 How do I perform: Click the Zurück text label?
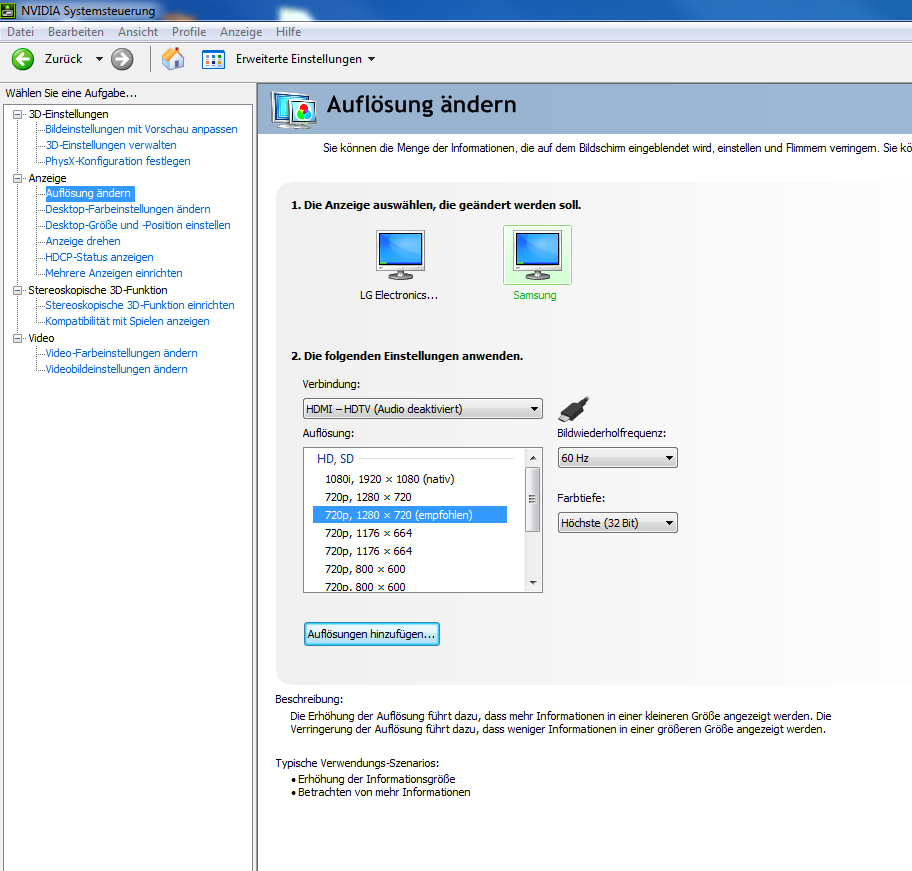63,59
